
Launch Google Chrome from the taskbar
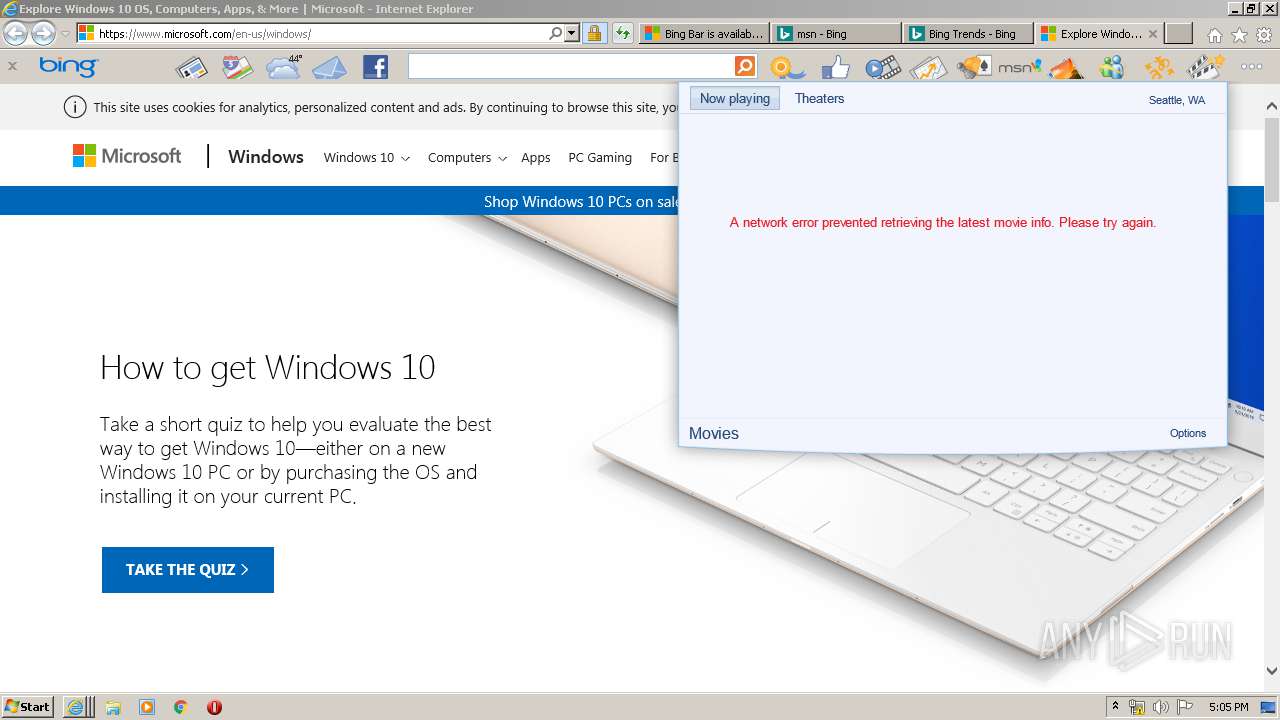[x=180, y=707]
